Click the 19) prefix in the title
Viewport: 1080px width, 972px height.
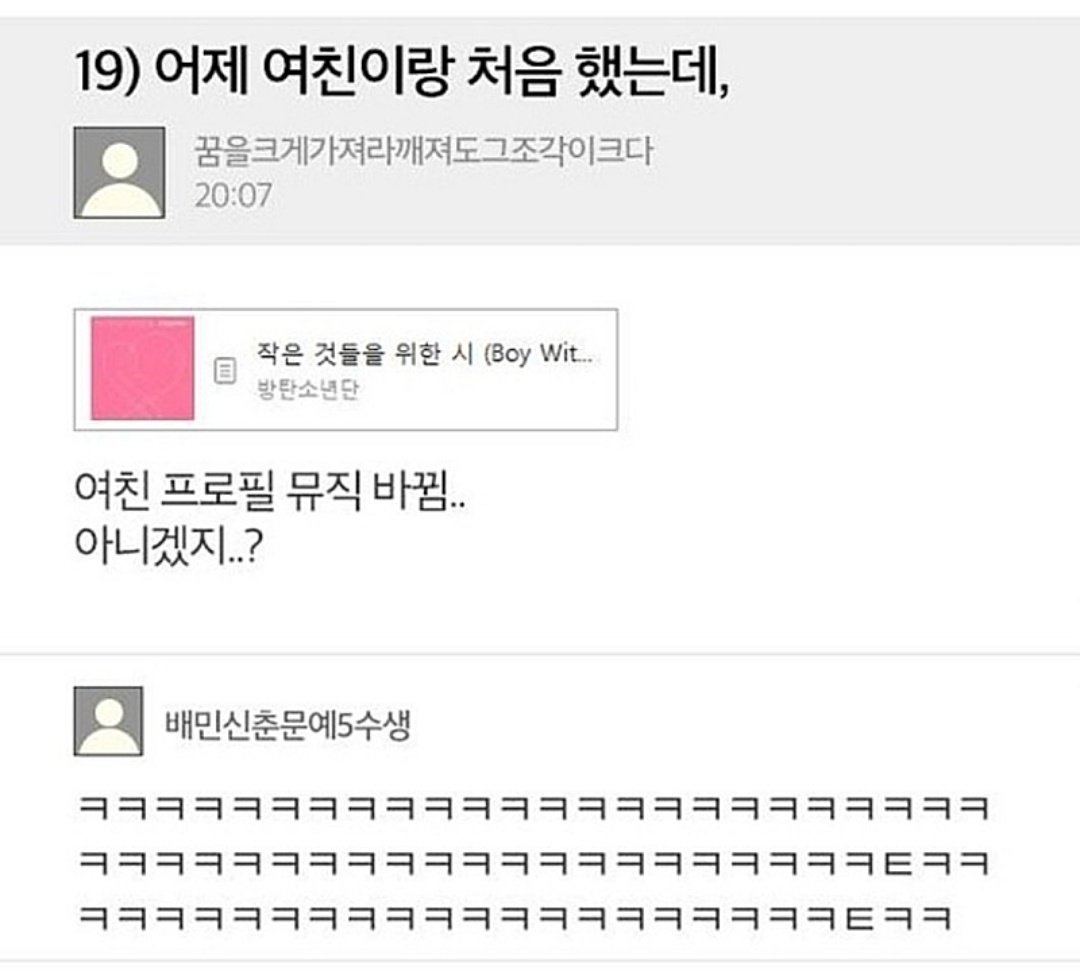(108, 71)
